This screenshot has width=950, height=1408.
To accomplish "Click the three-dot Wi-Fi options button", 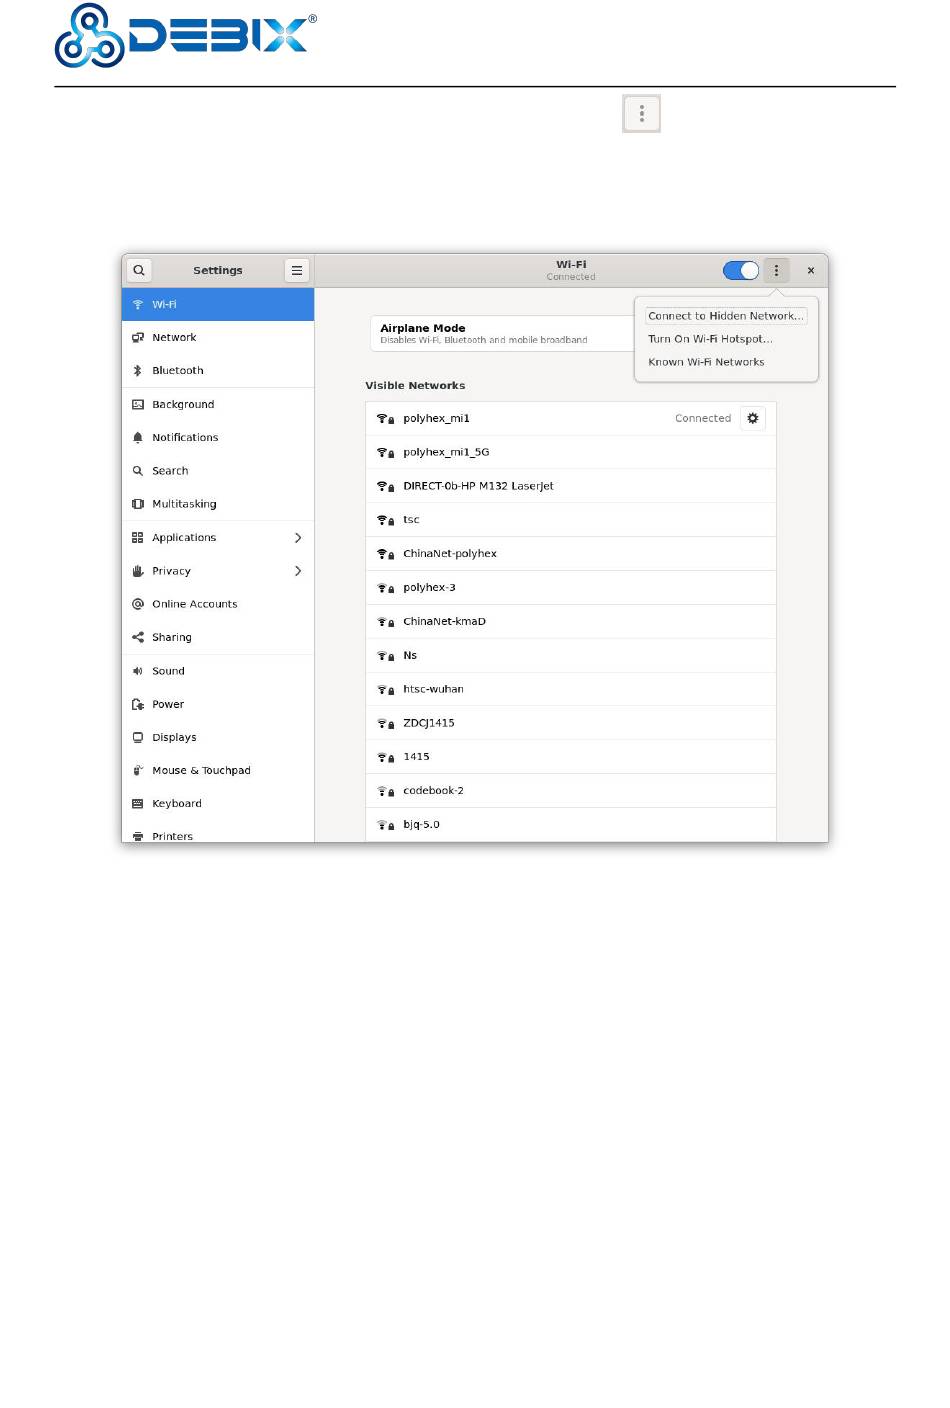I will coord(776,270).
